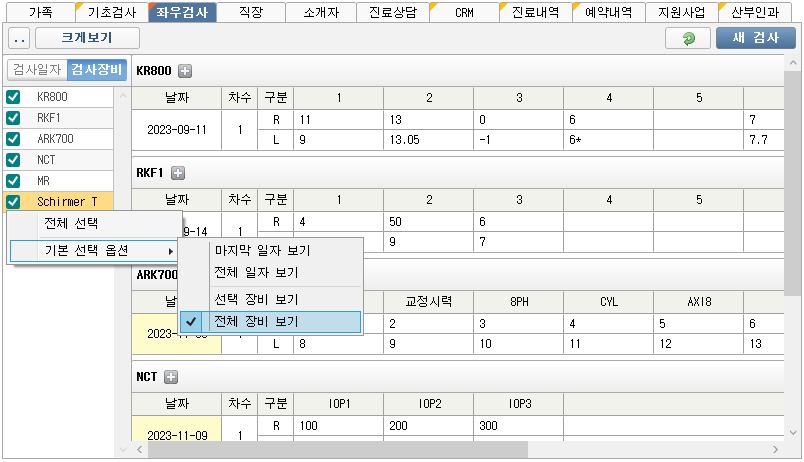
Task: Open the 진료상담 tab
Action: point(392,12)
